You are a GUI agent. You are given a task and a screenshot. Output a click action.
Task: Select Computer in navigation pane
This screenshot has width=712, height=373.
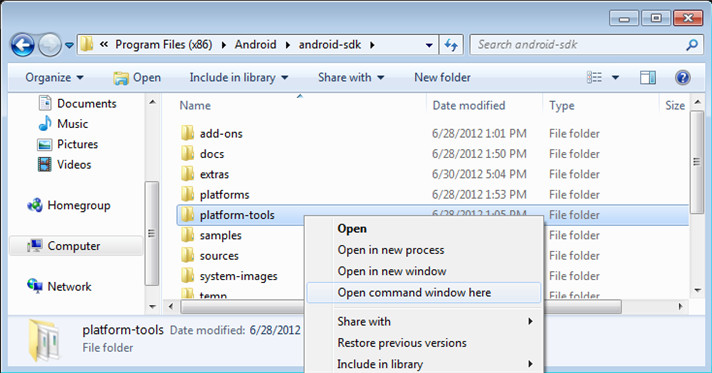coord(75,246)
